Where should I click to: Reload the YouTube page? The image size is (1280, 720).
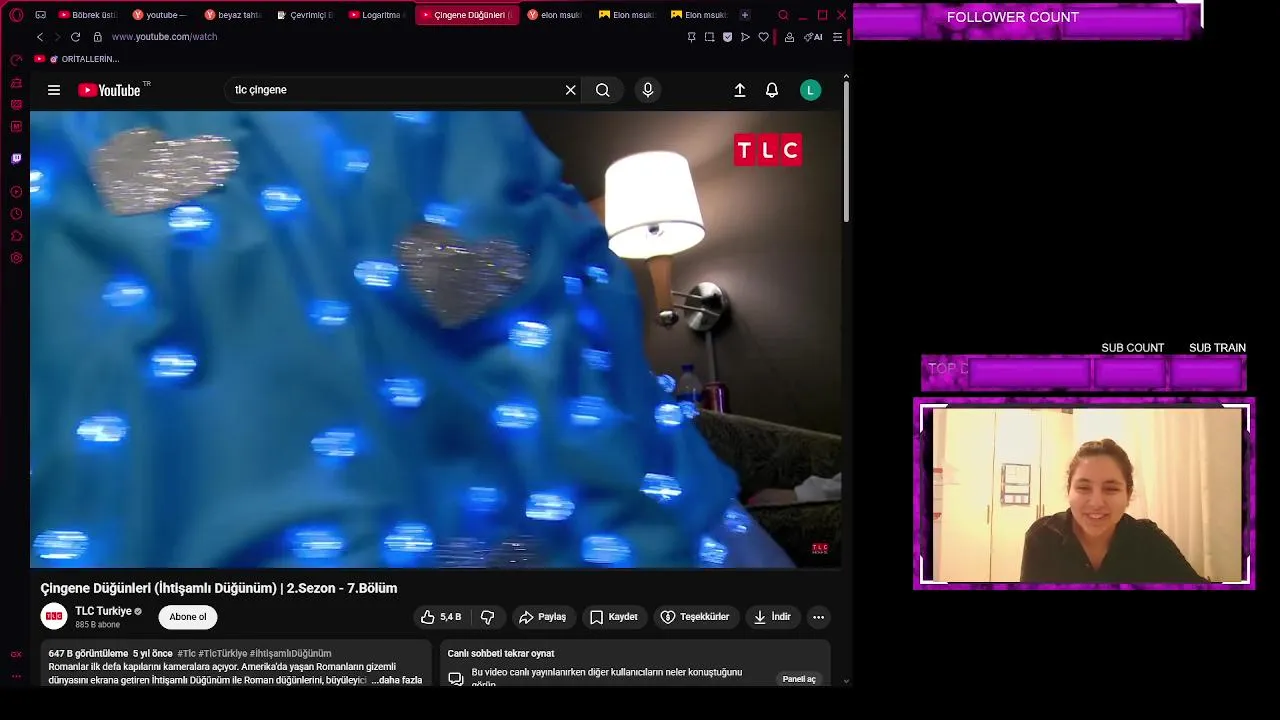click(x=75, y=37)
